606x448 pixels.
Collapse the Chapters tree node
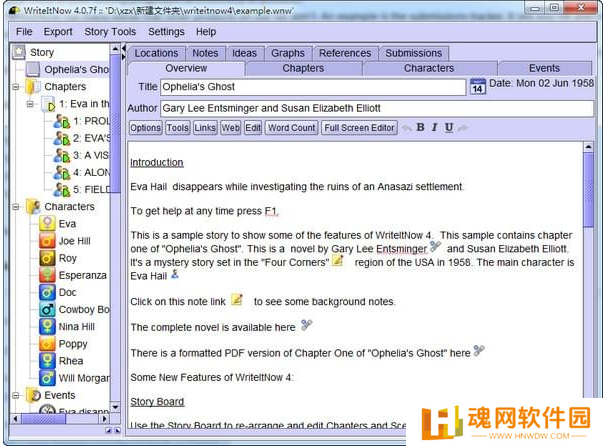click(x=16, y=87)
